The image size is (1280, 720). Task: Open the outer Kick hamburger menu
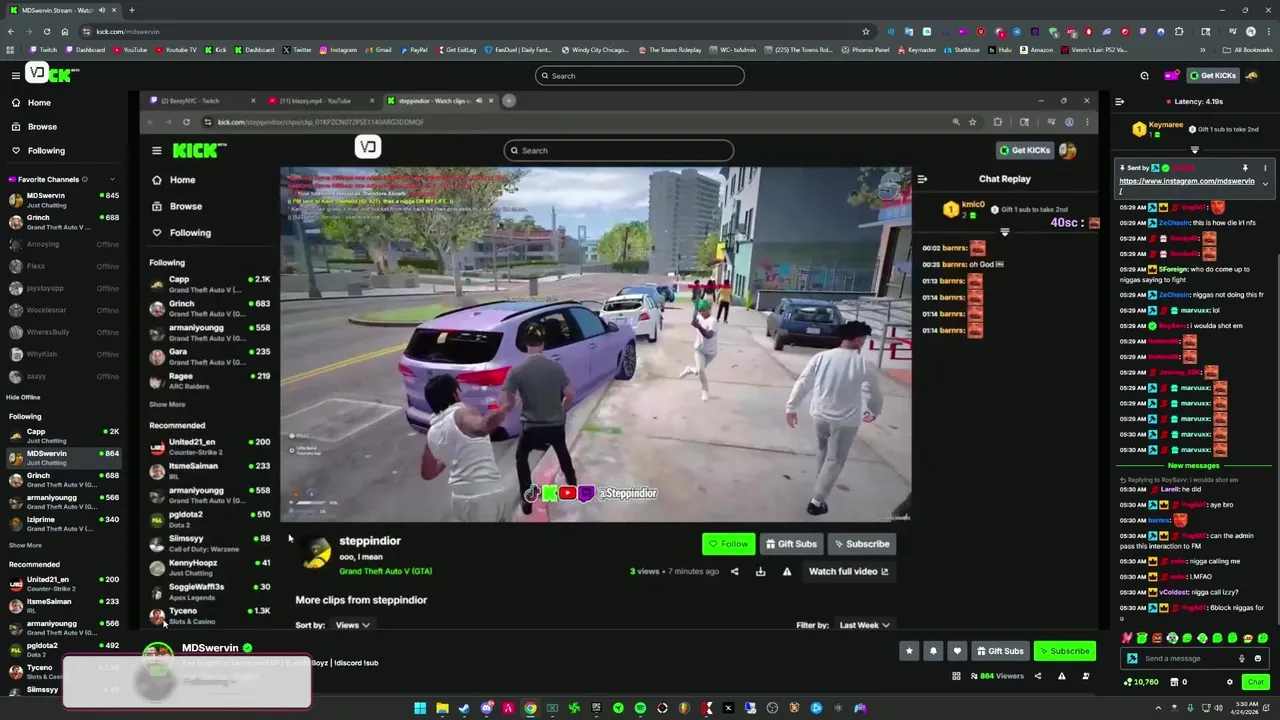tap(15, 75)
